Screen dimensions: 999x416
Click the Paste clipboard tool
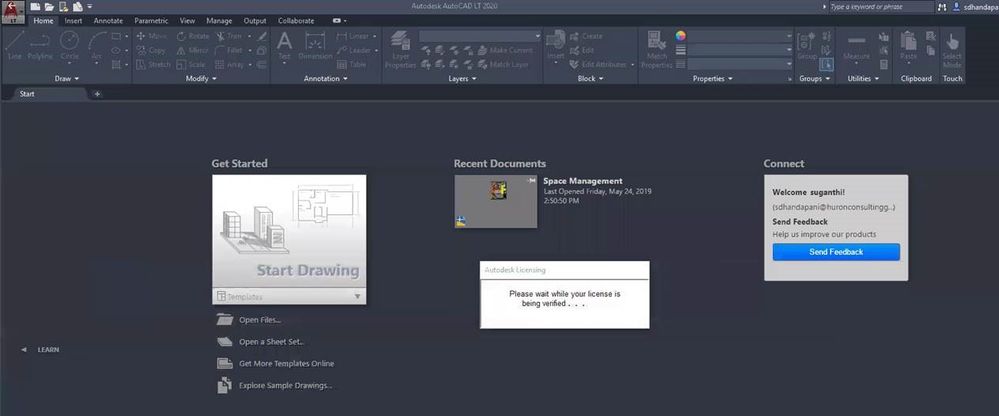pyautogui.click(x=909, y=47)
